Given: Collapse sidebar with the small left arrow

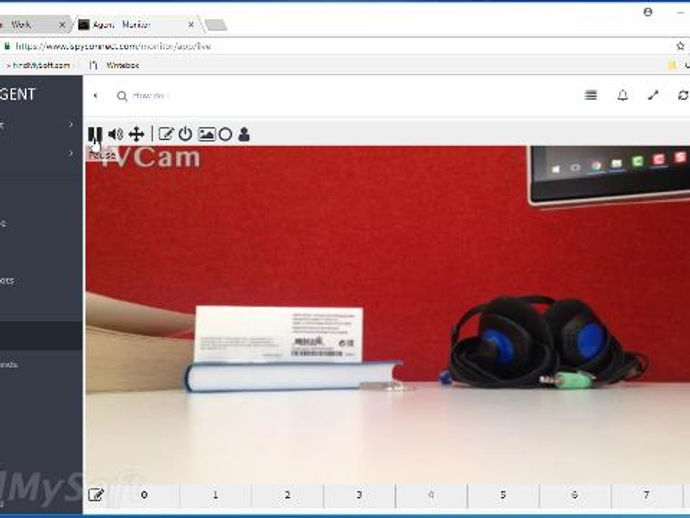Looking at the screenshot, I should [95, 95].
